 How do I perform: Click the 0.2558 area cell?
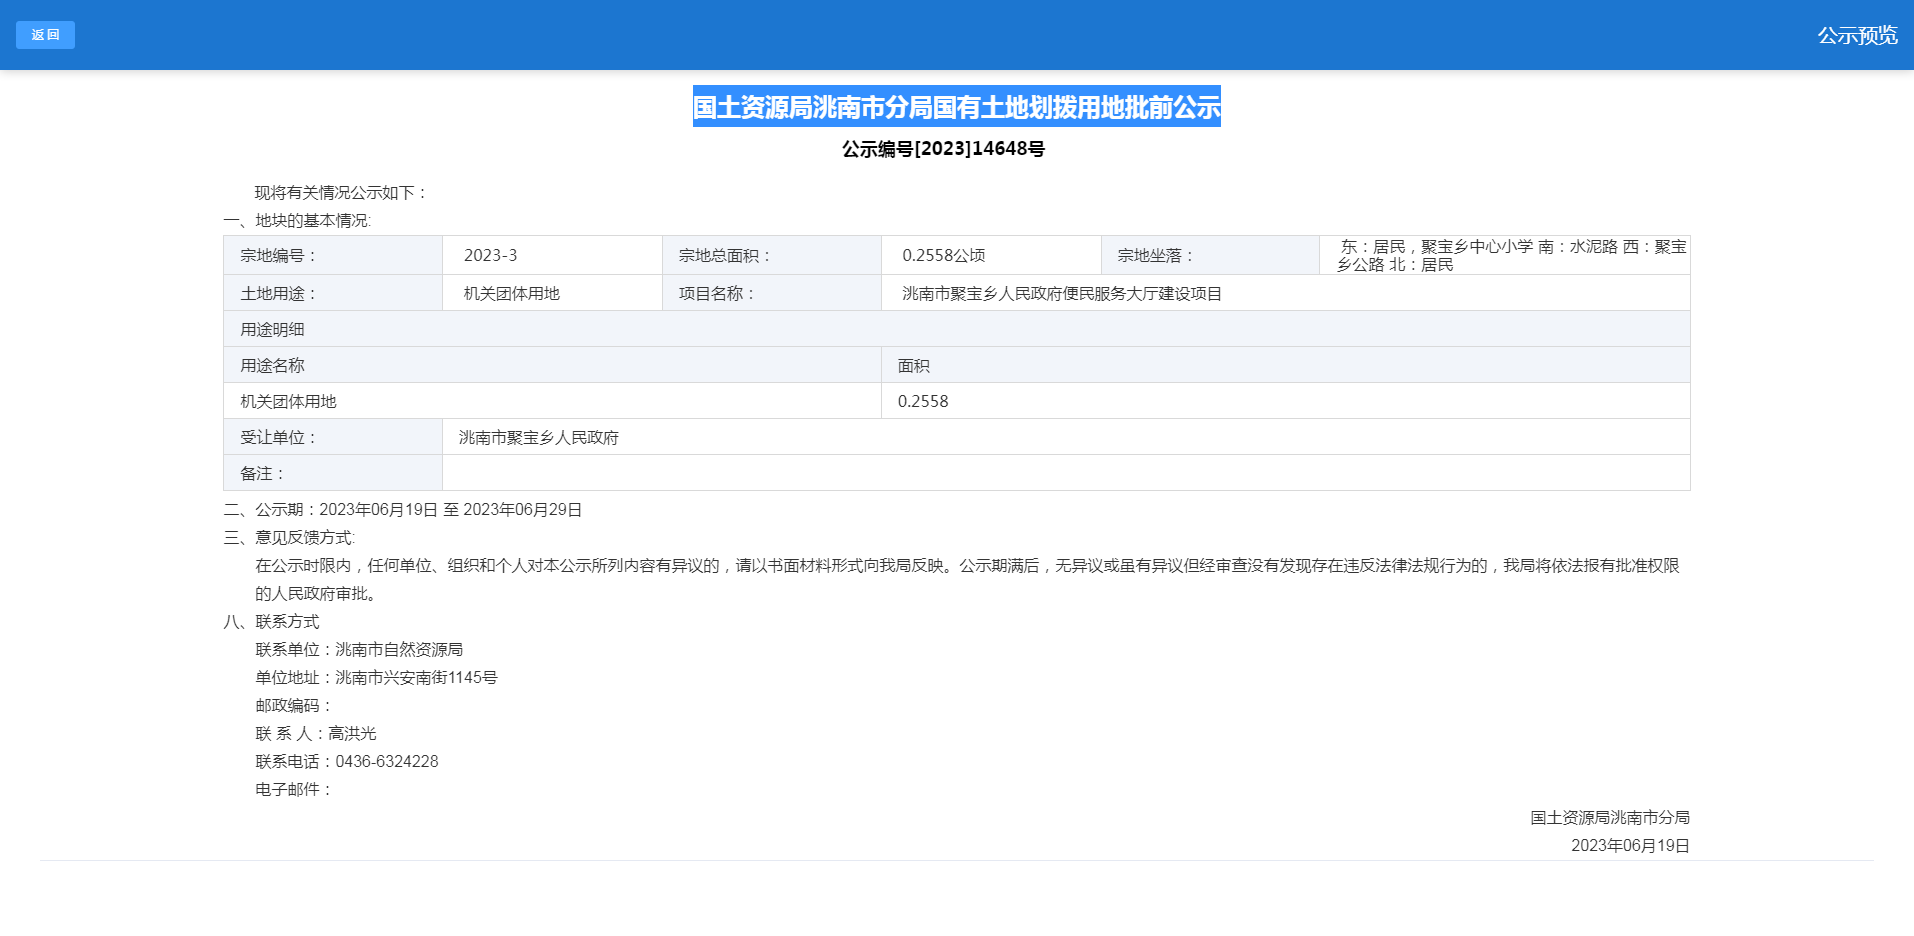tap(1286, 401)
